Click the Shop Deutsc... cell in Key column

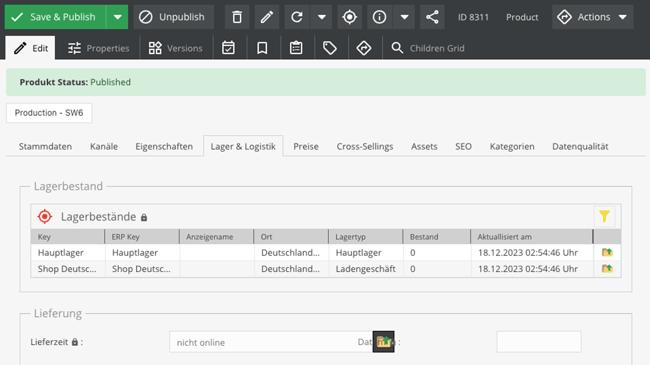click(x=67, y=269)
